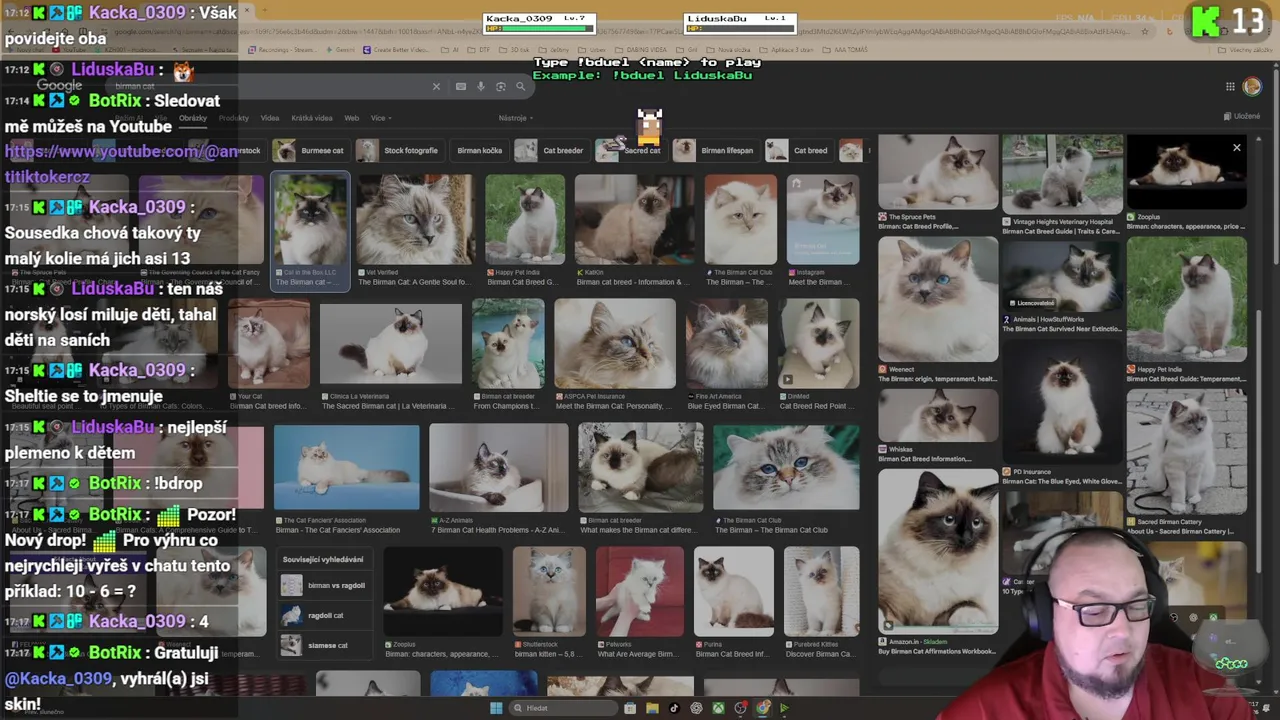Open Shutterstock birman kitten image
The height and width of the screenshot is (720, 1280).
point(548,591)
